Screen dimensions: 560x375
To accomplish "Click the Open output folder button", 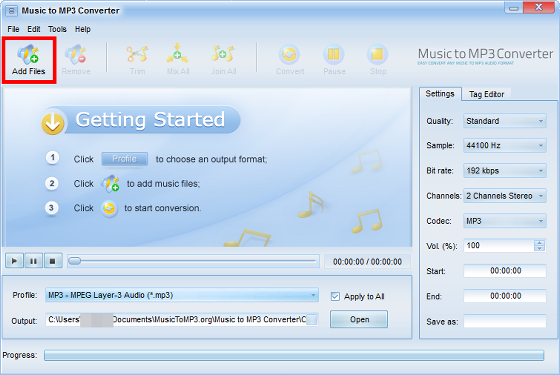I will [359, 319].
